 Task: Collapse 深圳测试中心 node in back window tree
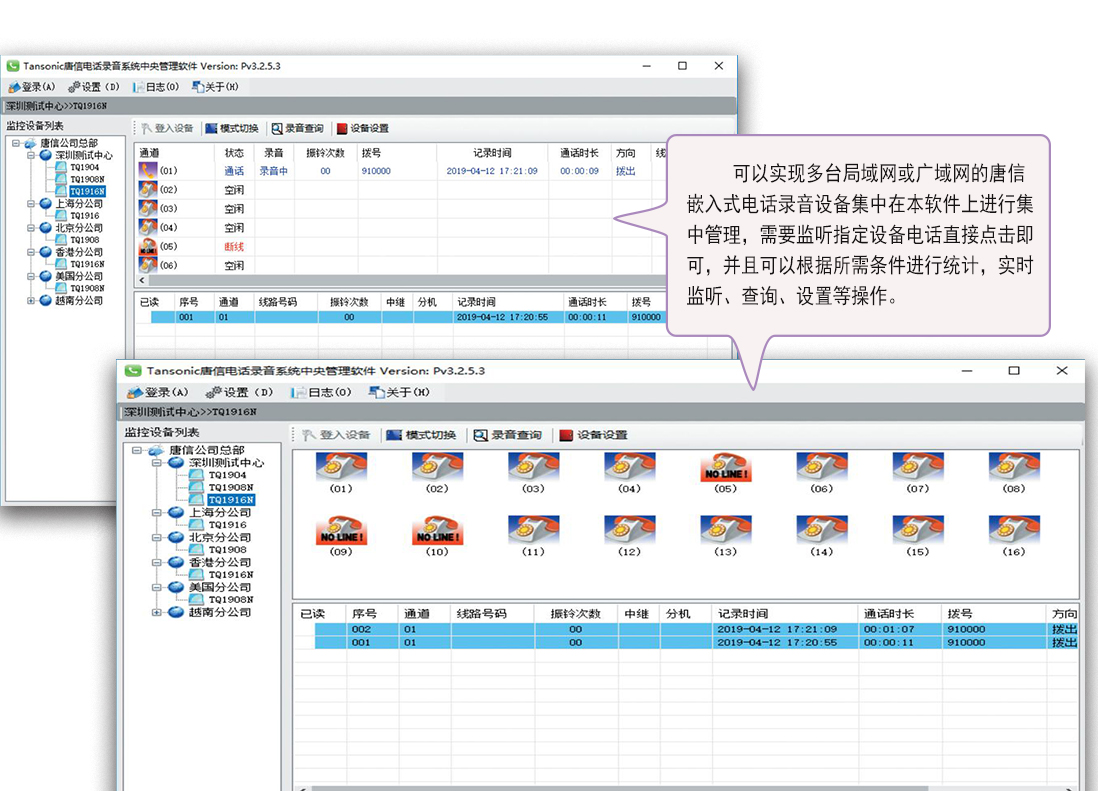(31, 155)
